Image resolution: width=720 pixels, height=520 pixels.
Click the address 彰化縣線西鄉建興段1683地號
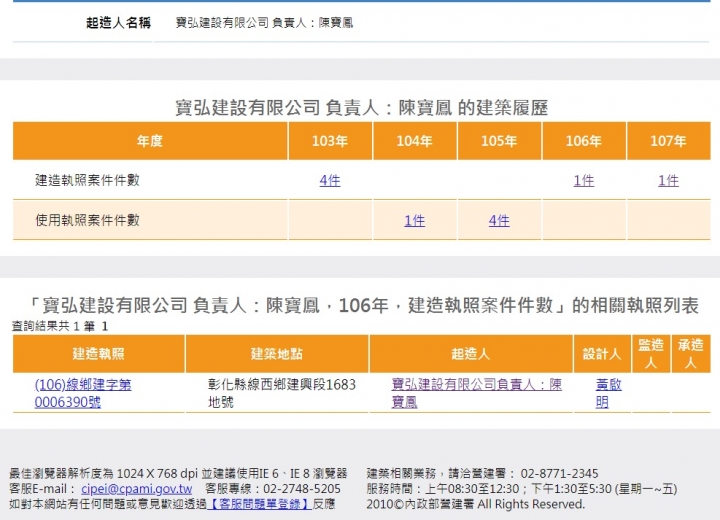[281, 393]
